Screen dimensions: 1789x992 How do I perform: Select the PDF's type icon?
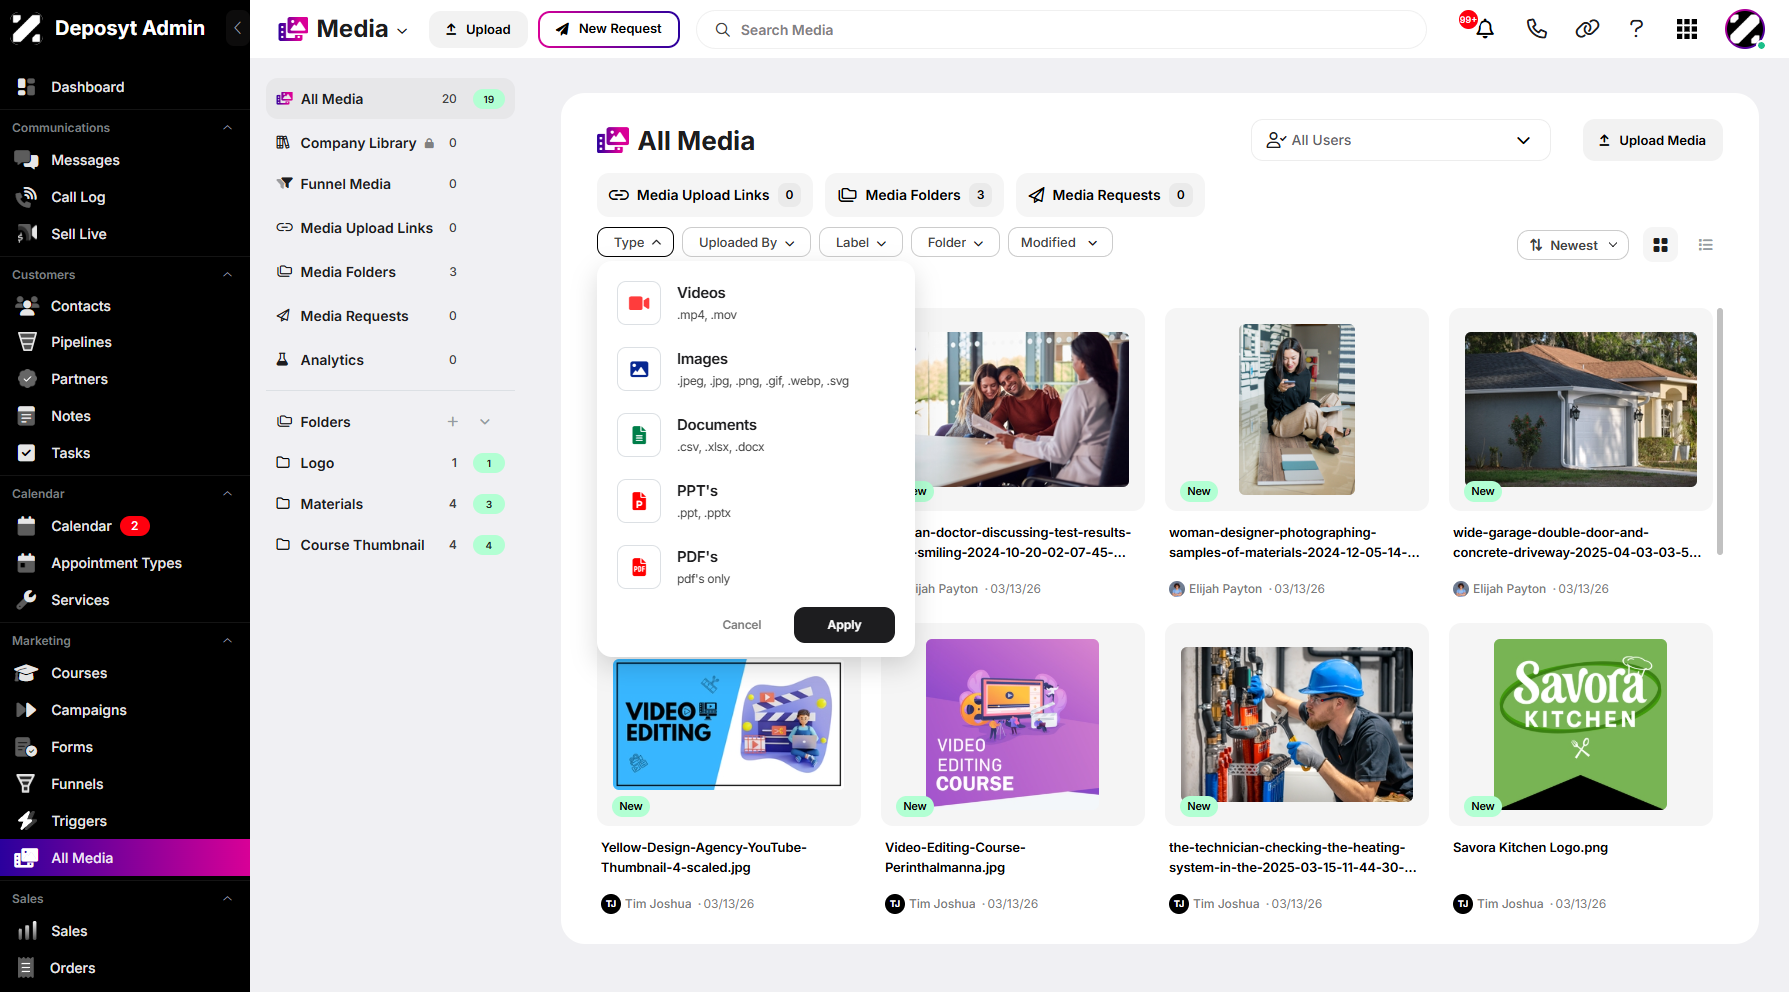point(639,567)
